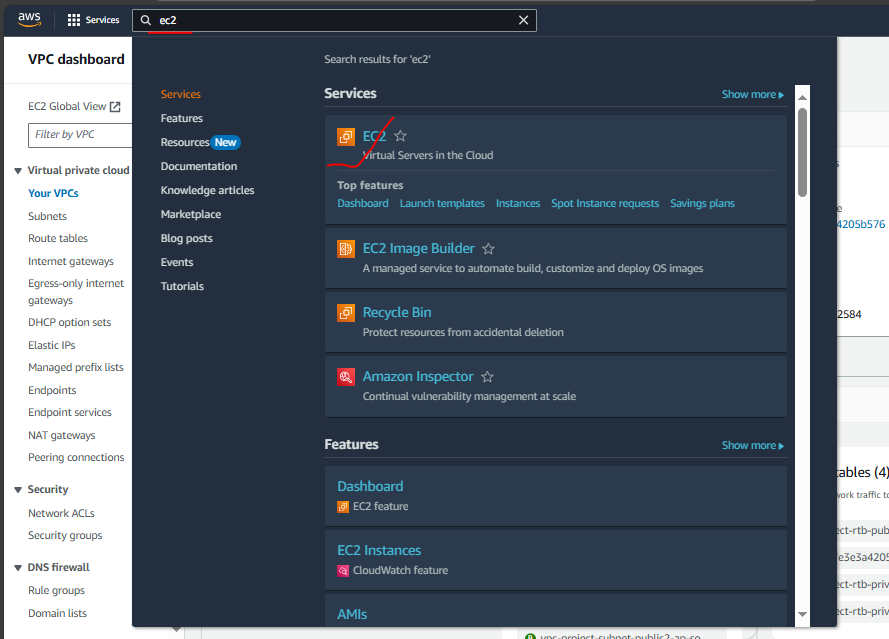Favorite EC2 with the star icon
Viewport: 889px width, 639px height.
pyautogui.click(x=400, y=136)
